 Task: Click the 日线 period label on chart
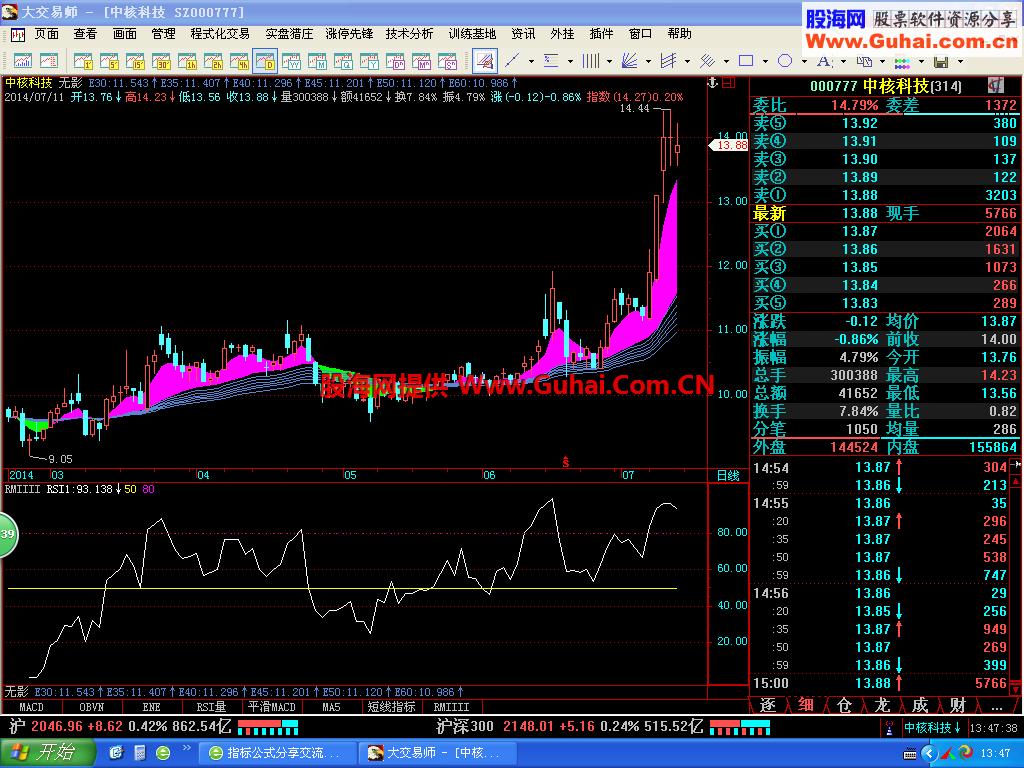tap(728, 475)
